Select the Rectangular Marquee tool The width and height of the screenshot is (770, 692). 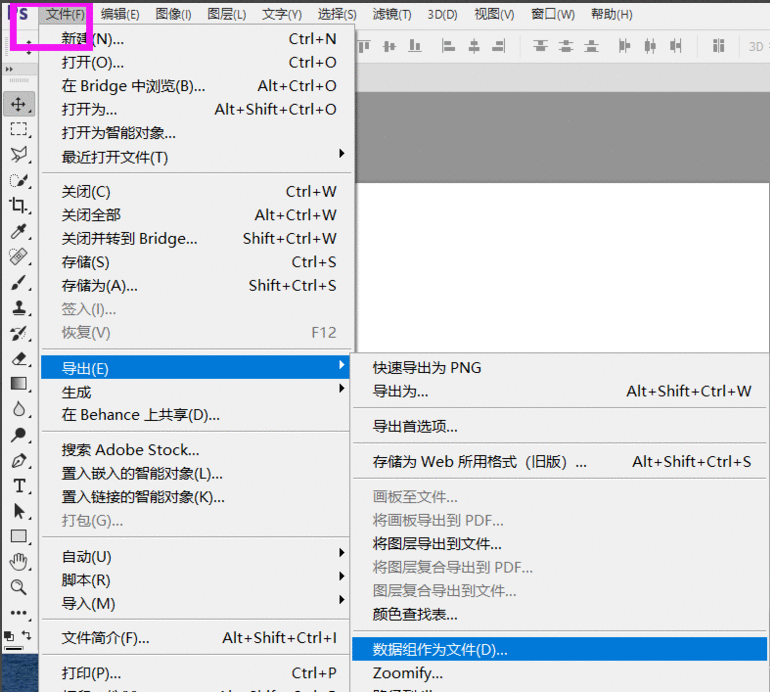pos(18,129)
